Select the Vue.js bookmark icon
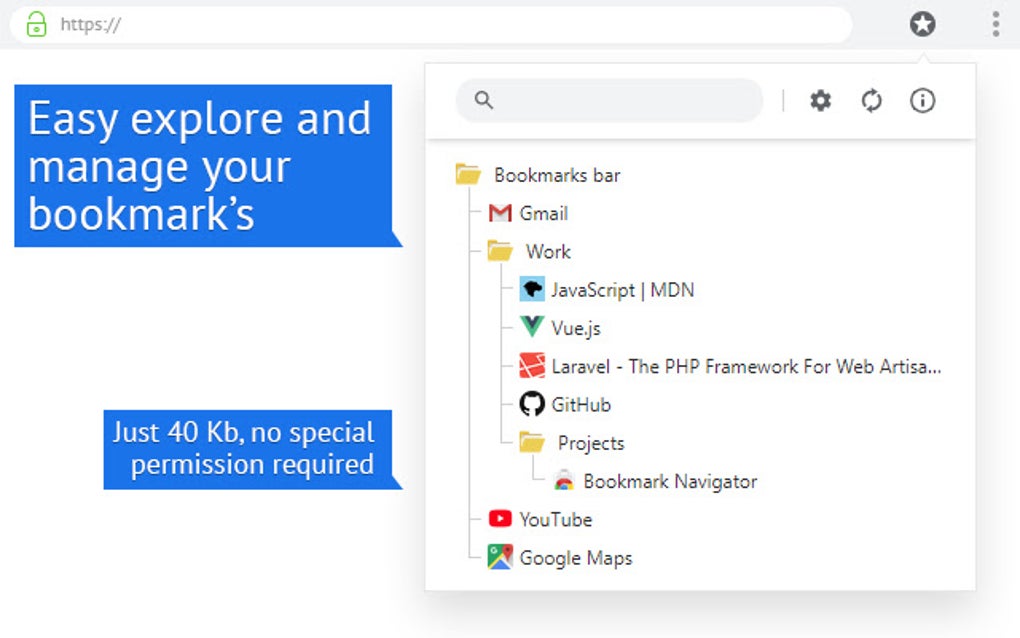The width and height of the screenshot is (1020, 638). point(530,327)
